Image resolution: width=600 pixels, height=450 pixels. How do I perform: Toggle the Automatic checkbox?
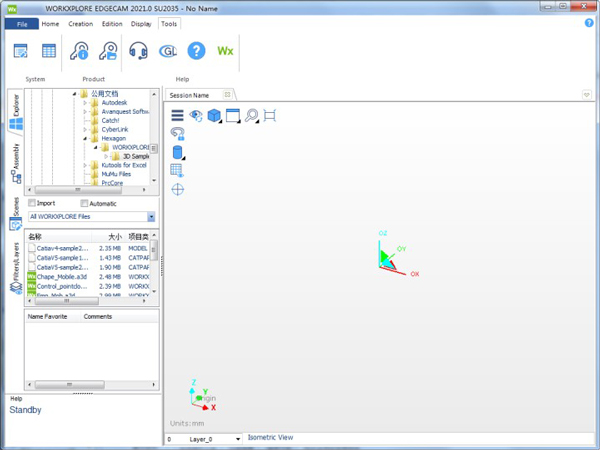pos(84,204)
